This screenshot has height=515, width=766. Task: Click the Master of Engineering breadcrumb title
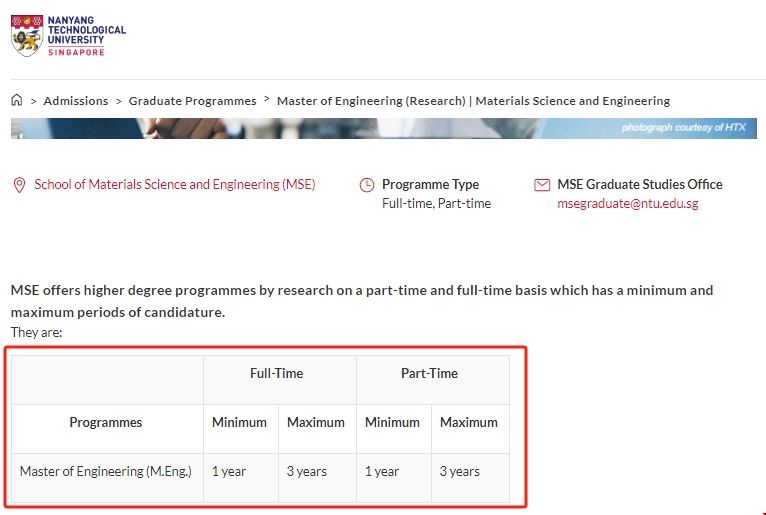coord(473,101)
